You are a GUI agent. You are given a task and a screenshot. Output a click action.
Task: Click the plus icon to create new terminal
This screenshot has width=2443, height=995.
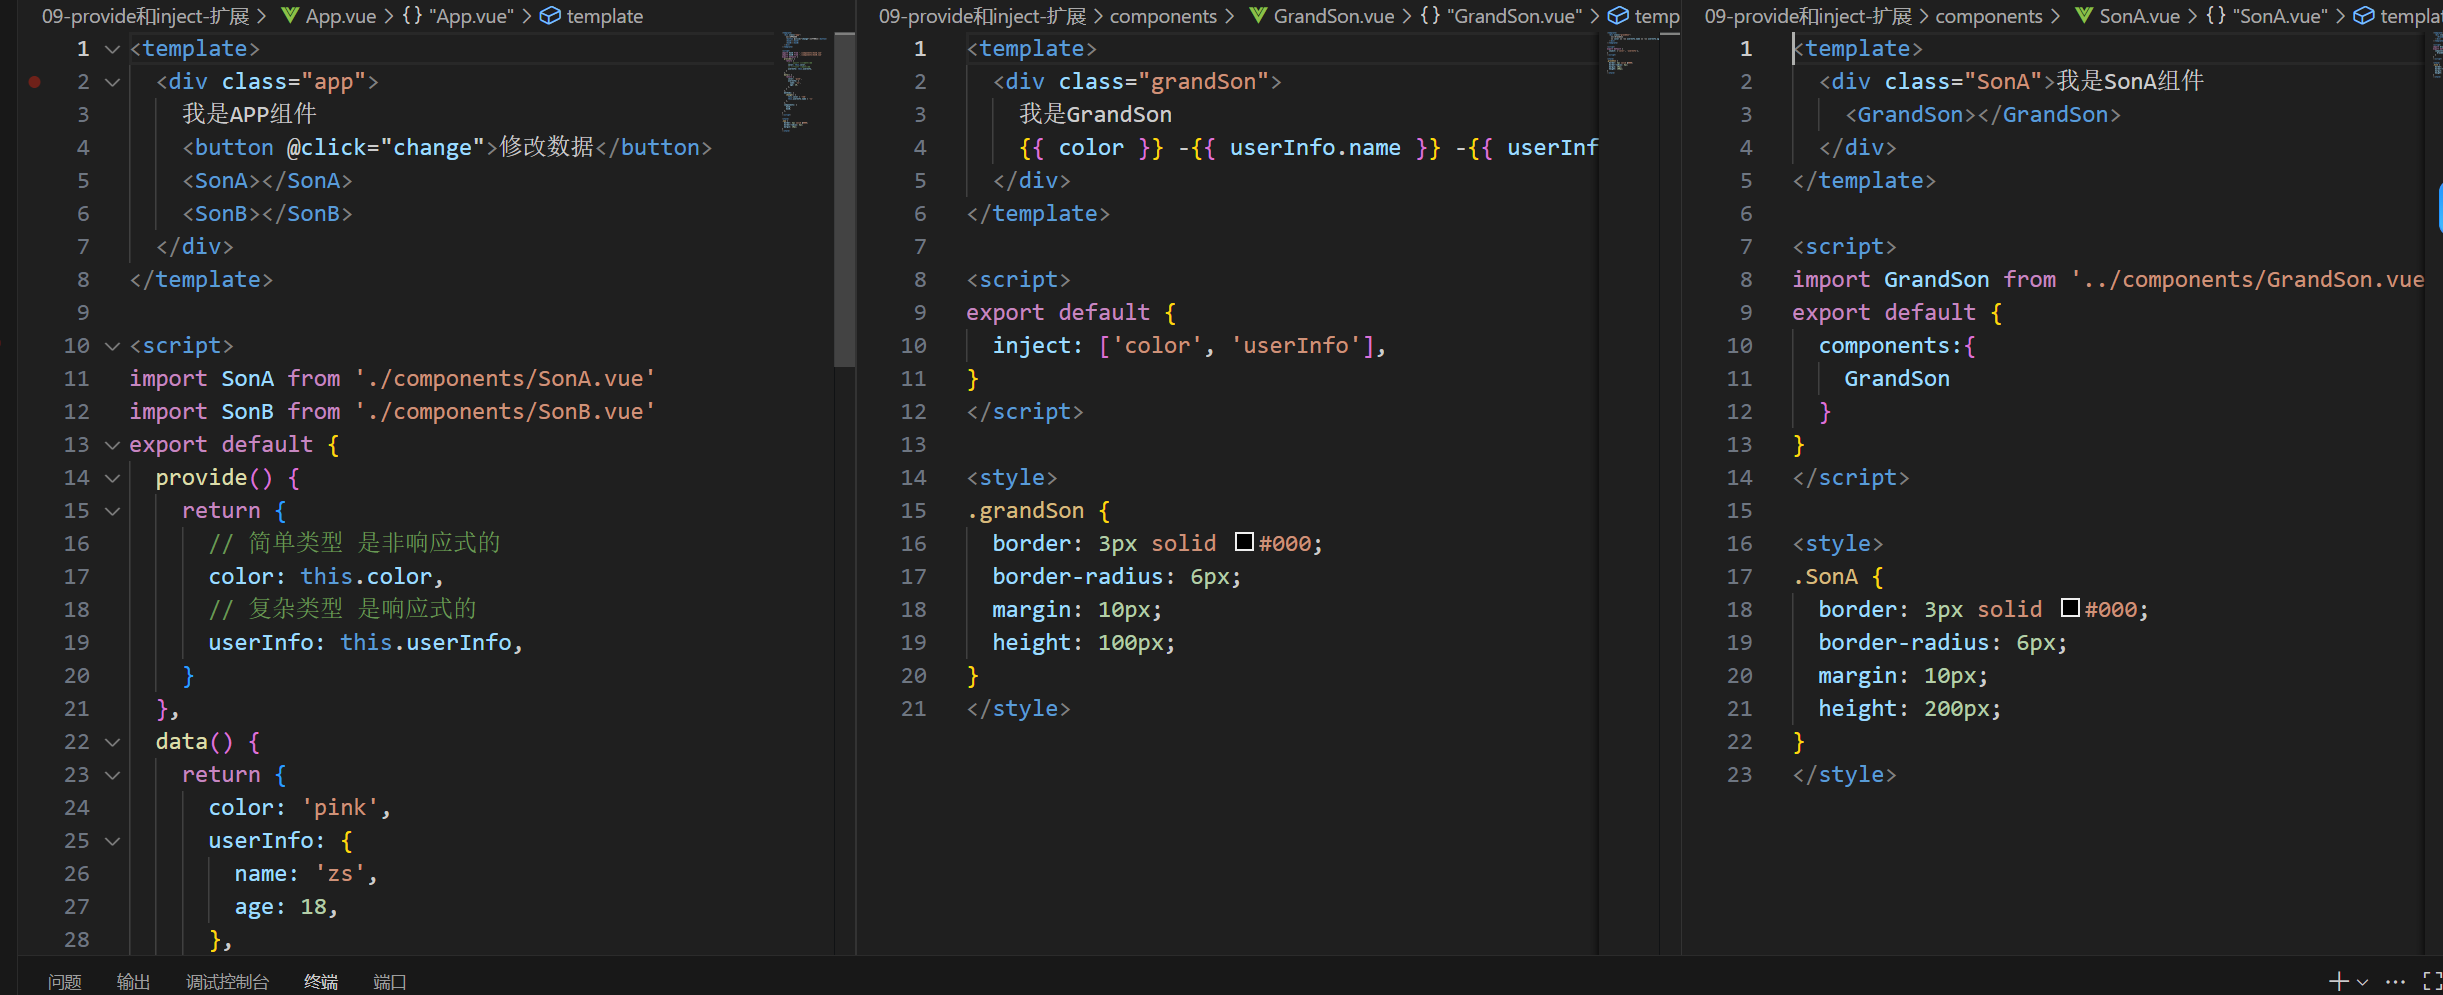pyautogui.click(x=2338, y=981)
